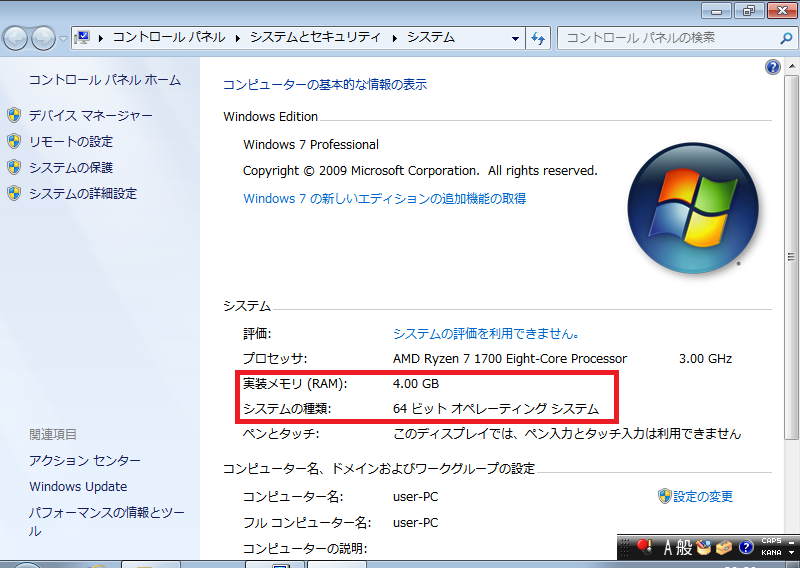Click the red ball IME icon in language bar
Viewport: 800px width, 568px height.
644,547
